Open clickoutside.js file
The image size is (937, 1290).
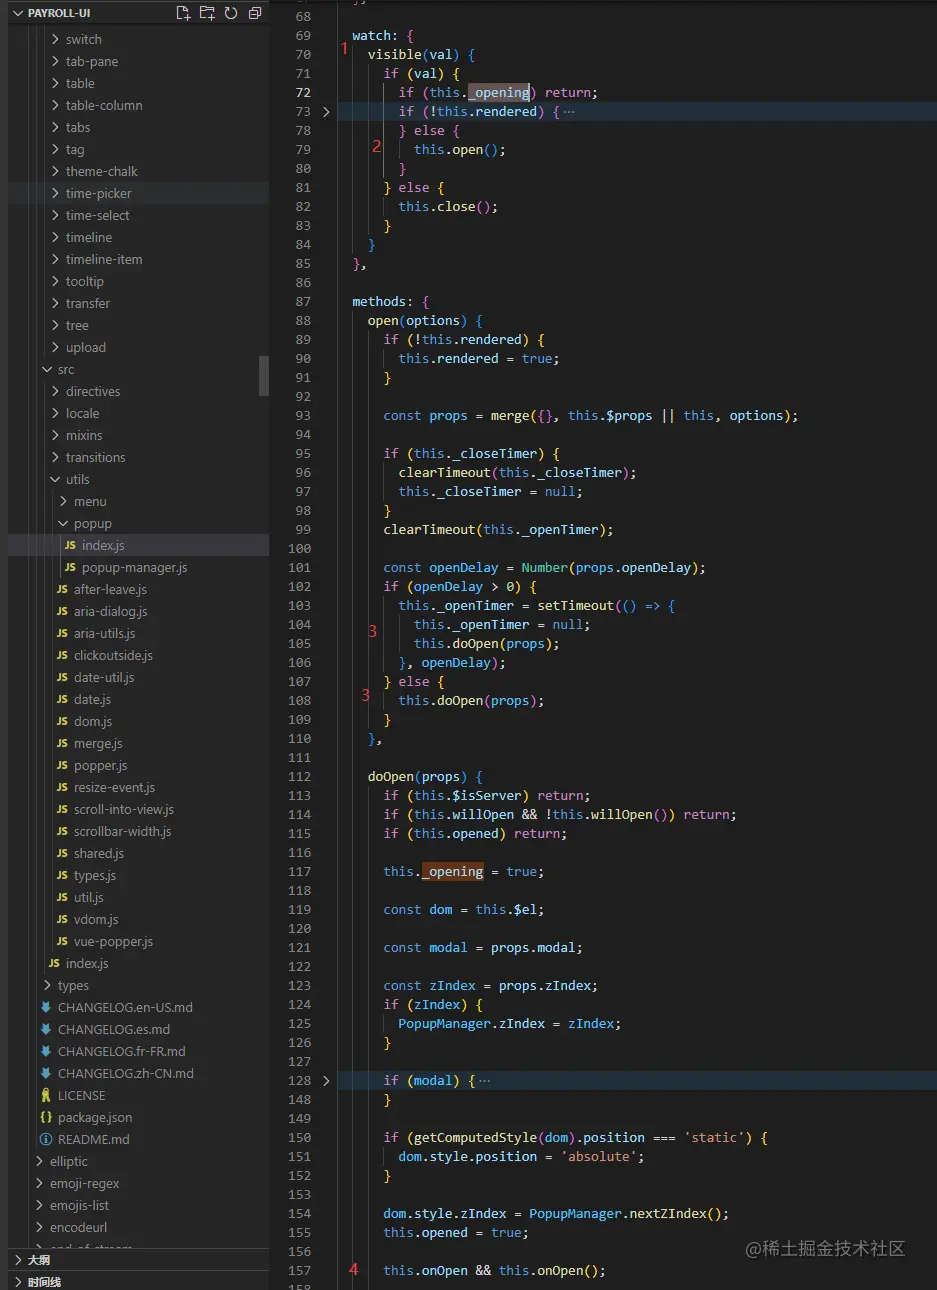[113, 655]
